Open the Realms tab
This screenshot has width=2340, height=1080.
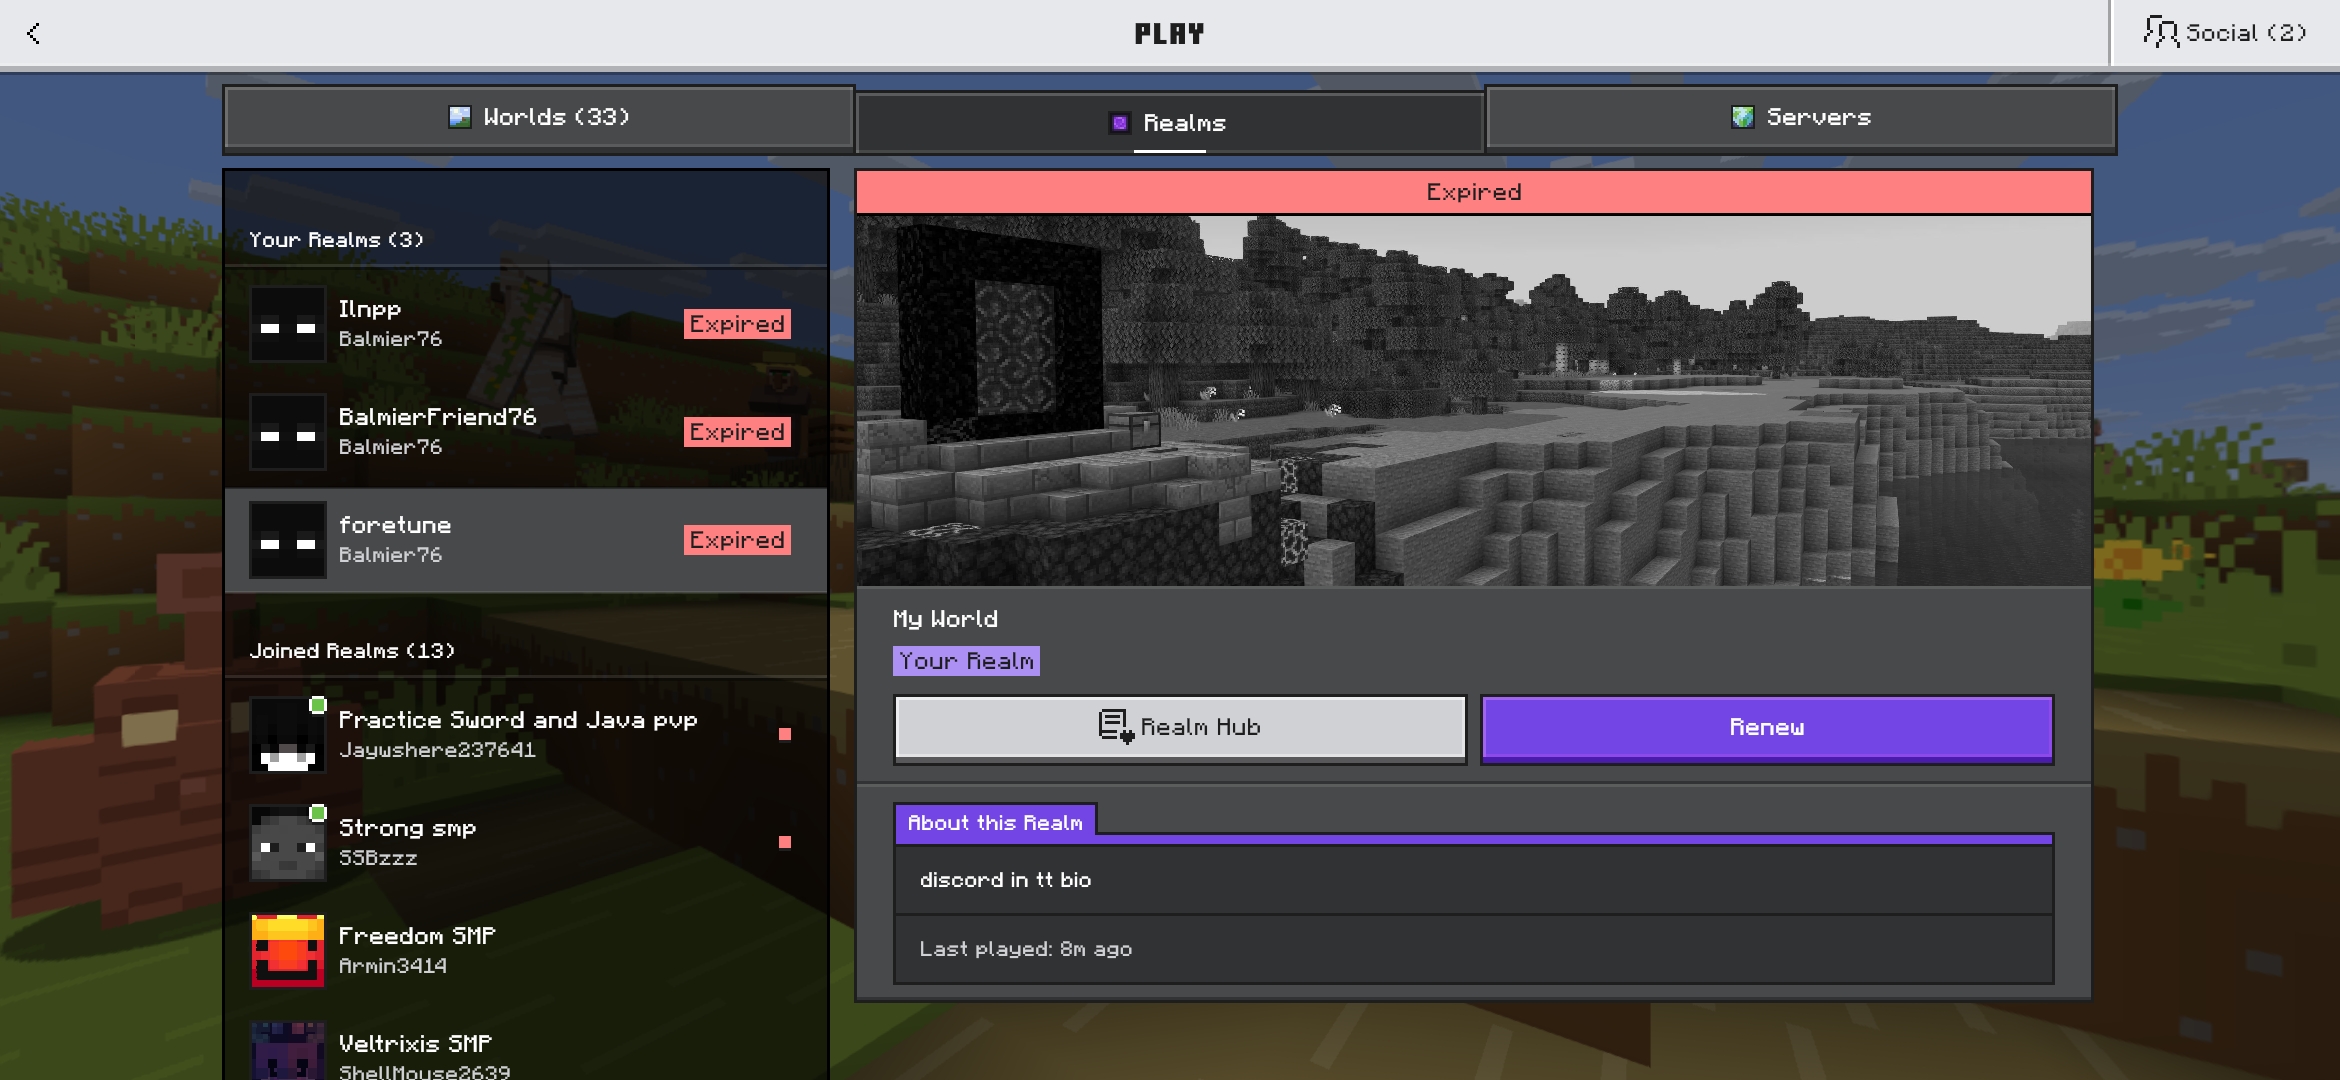(x=1169, y=123)
